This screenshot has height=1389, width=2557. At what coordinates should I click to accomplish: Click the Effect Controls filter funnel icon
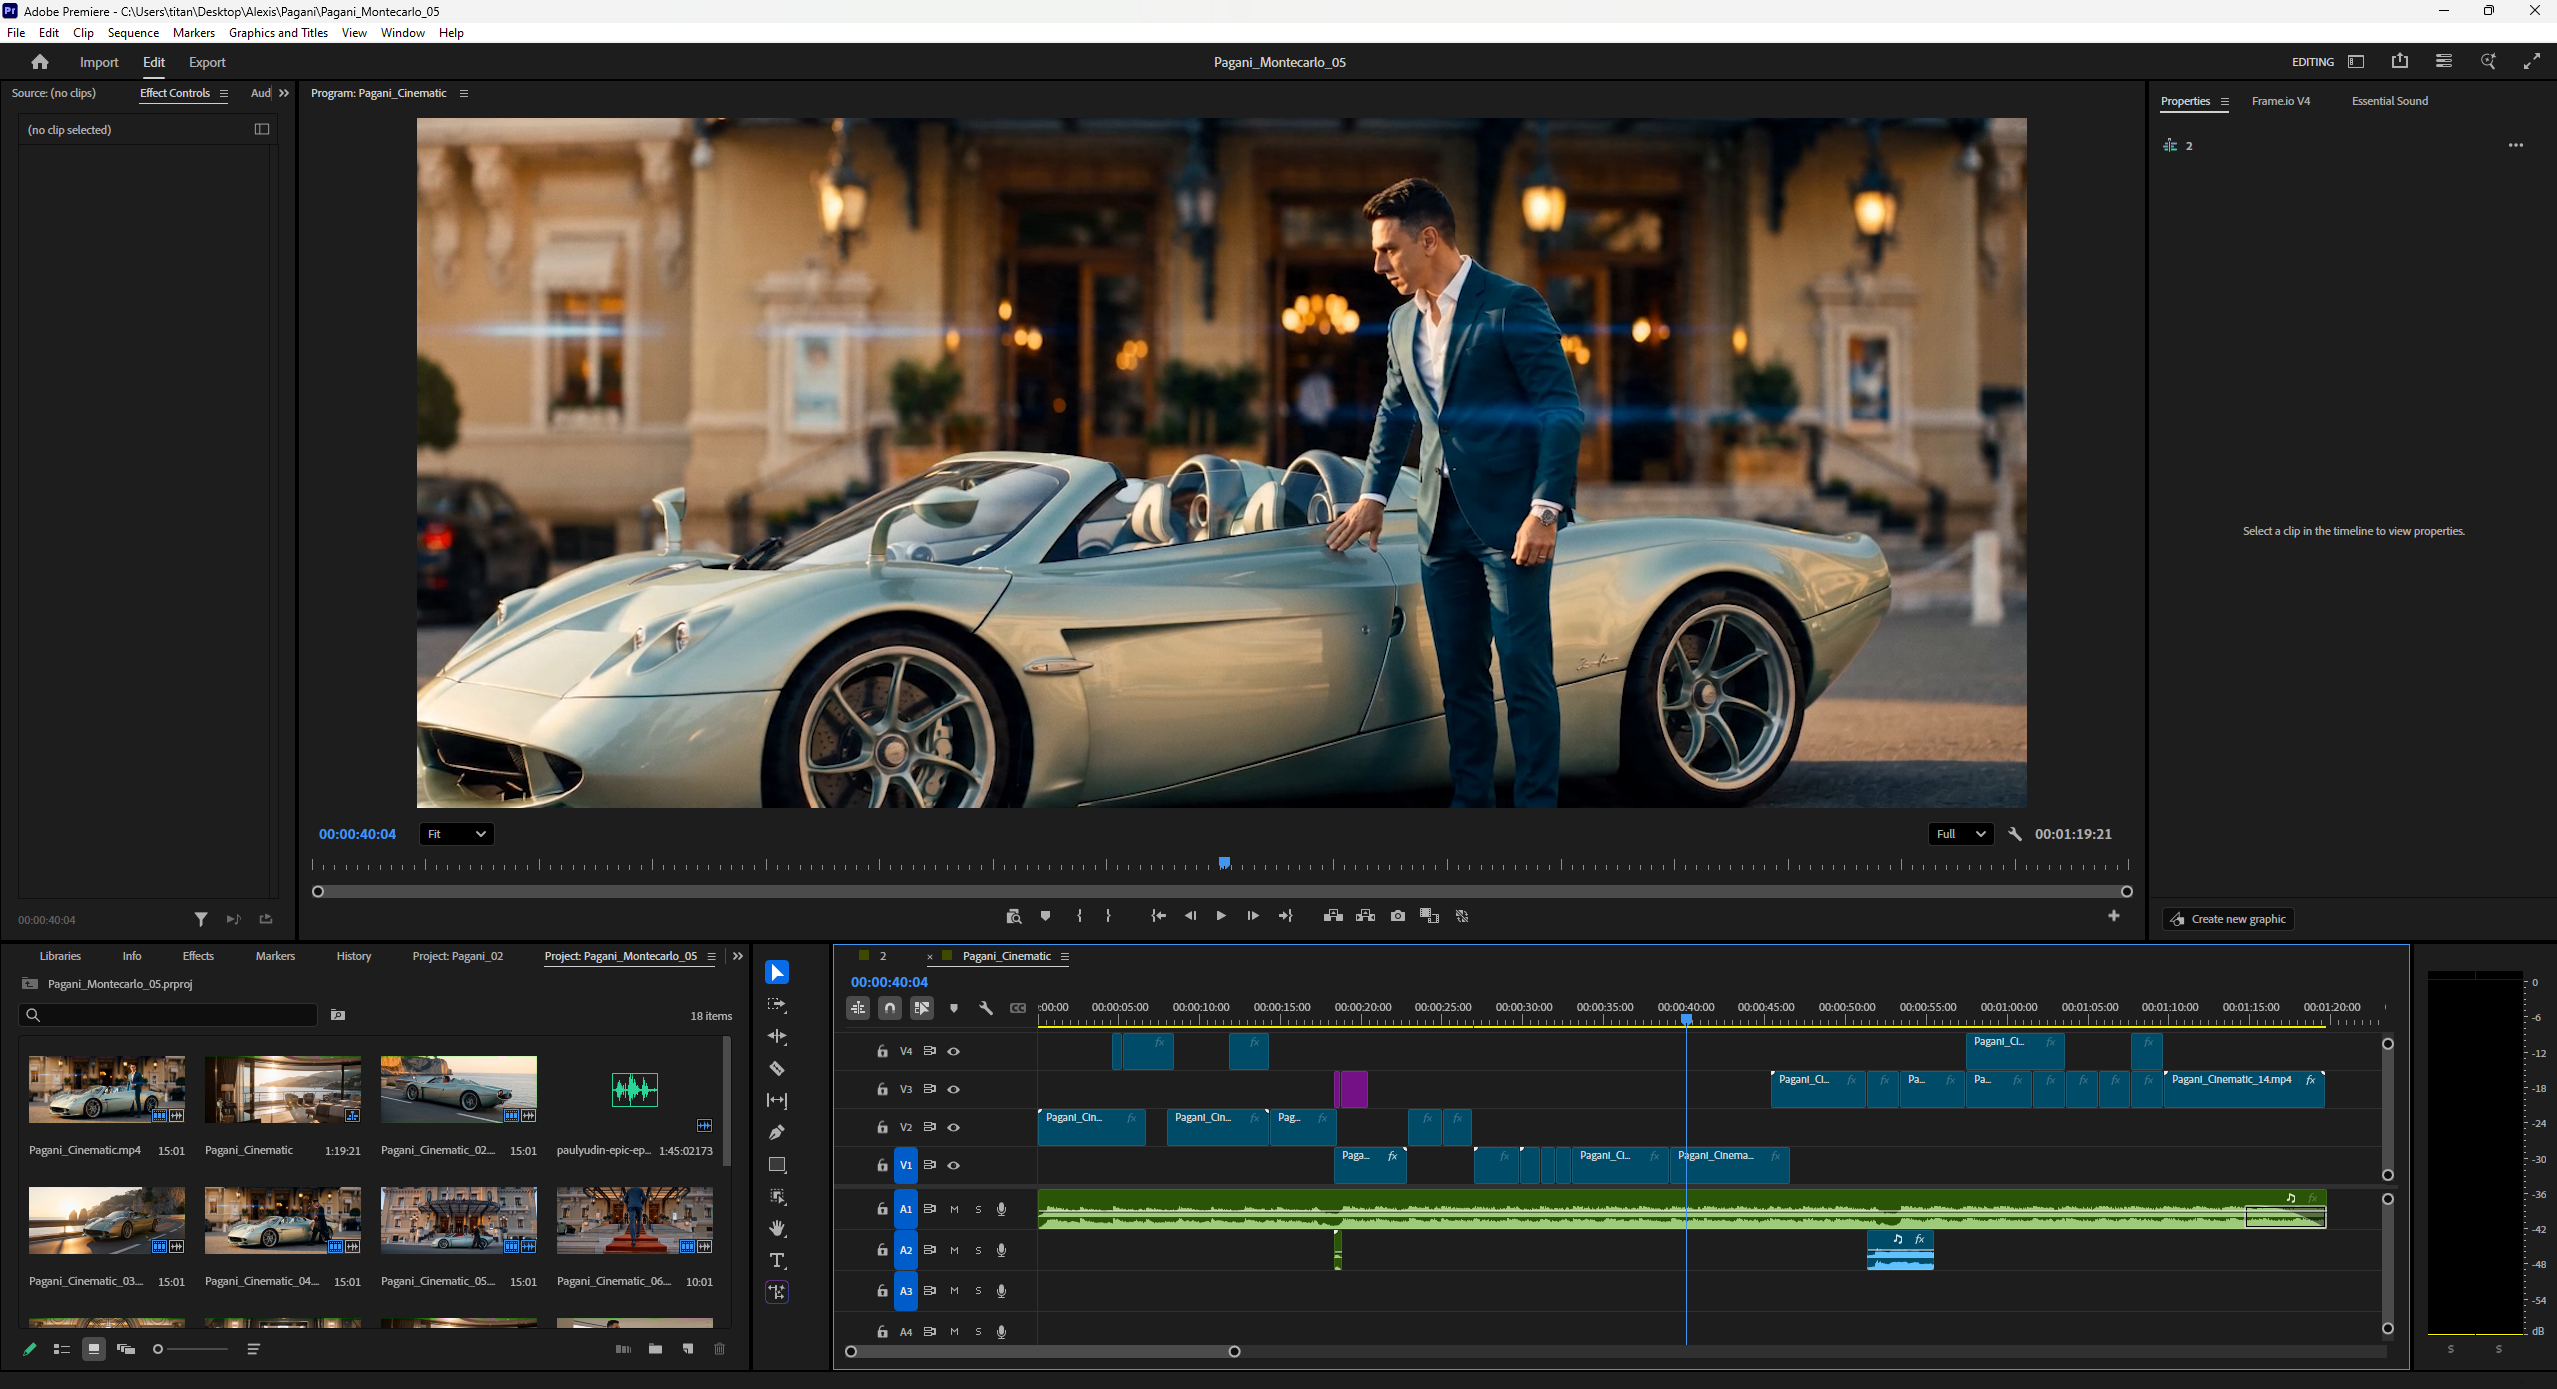point(201,919)
